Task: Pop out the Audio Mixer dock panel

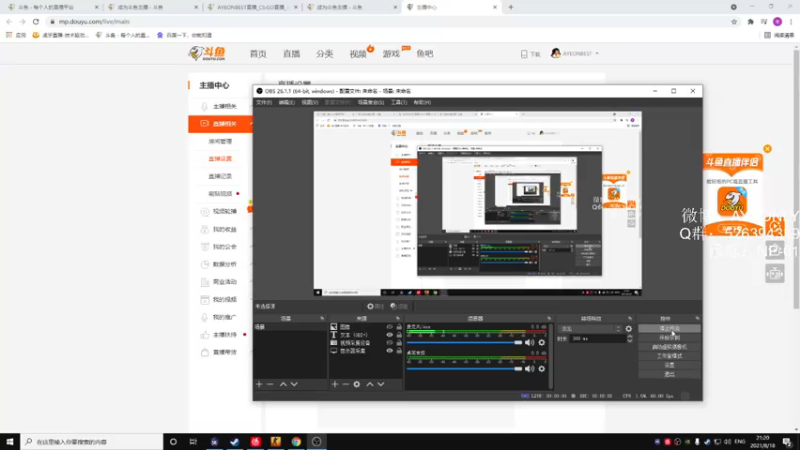Action: click(549, 318)
